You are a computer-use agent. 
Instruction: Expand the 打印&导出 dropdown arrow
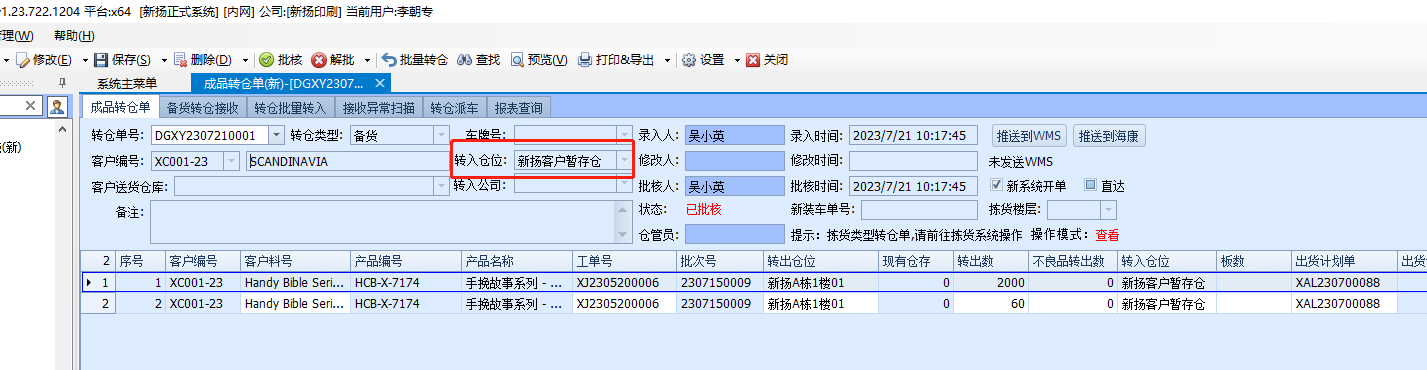[667, 60]
